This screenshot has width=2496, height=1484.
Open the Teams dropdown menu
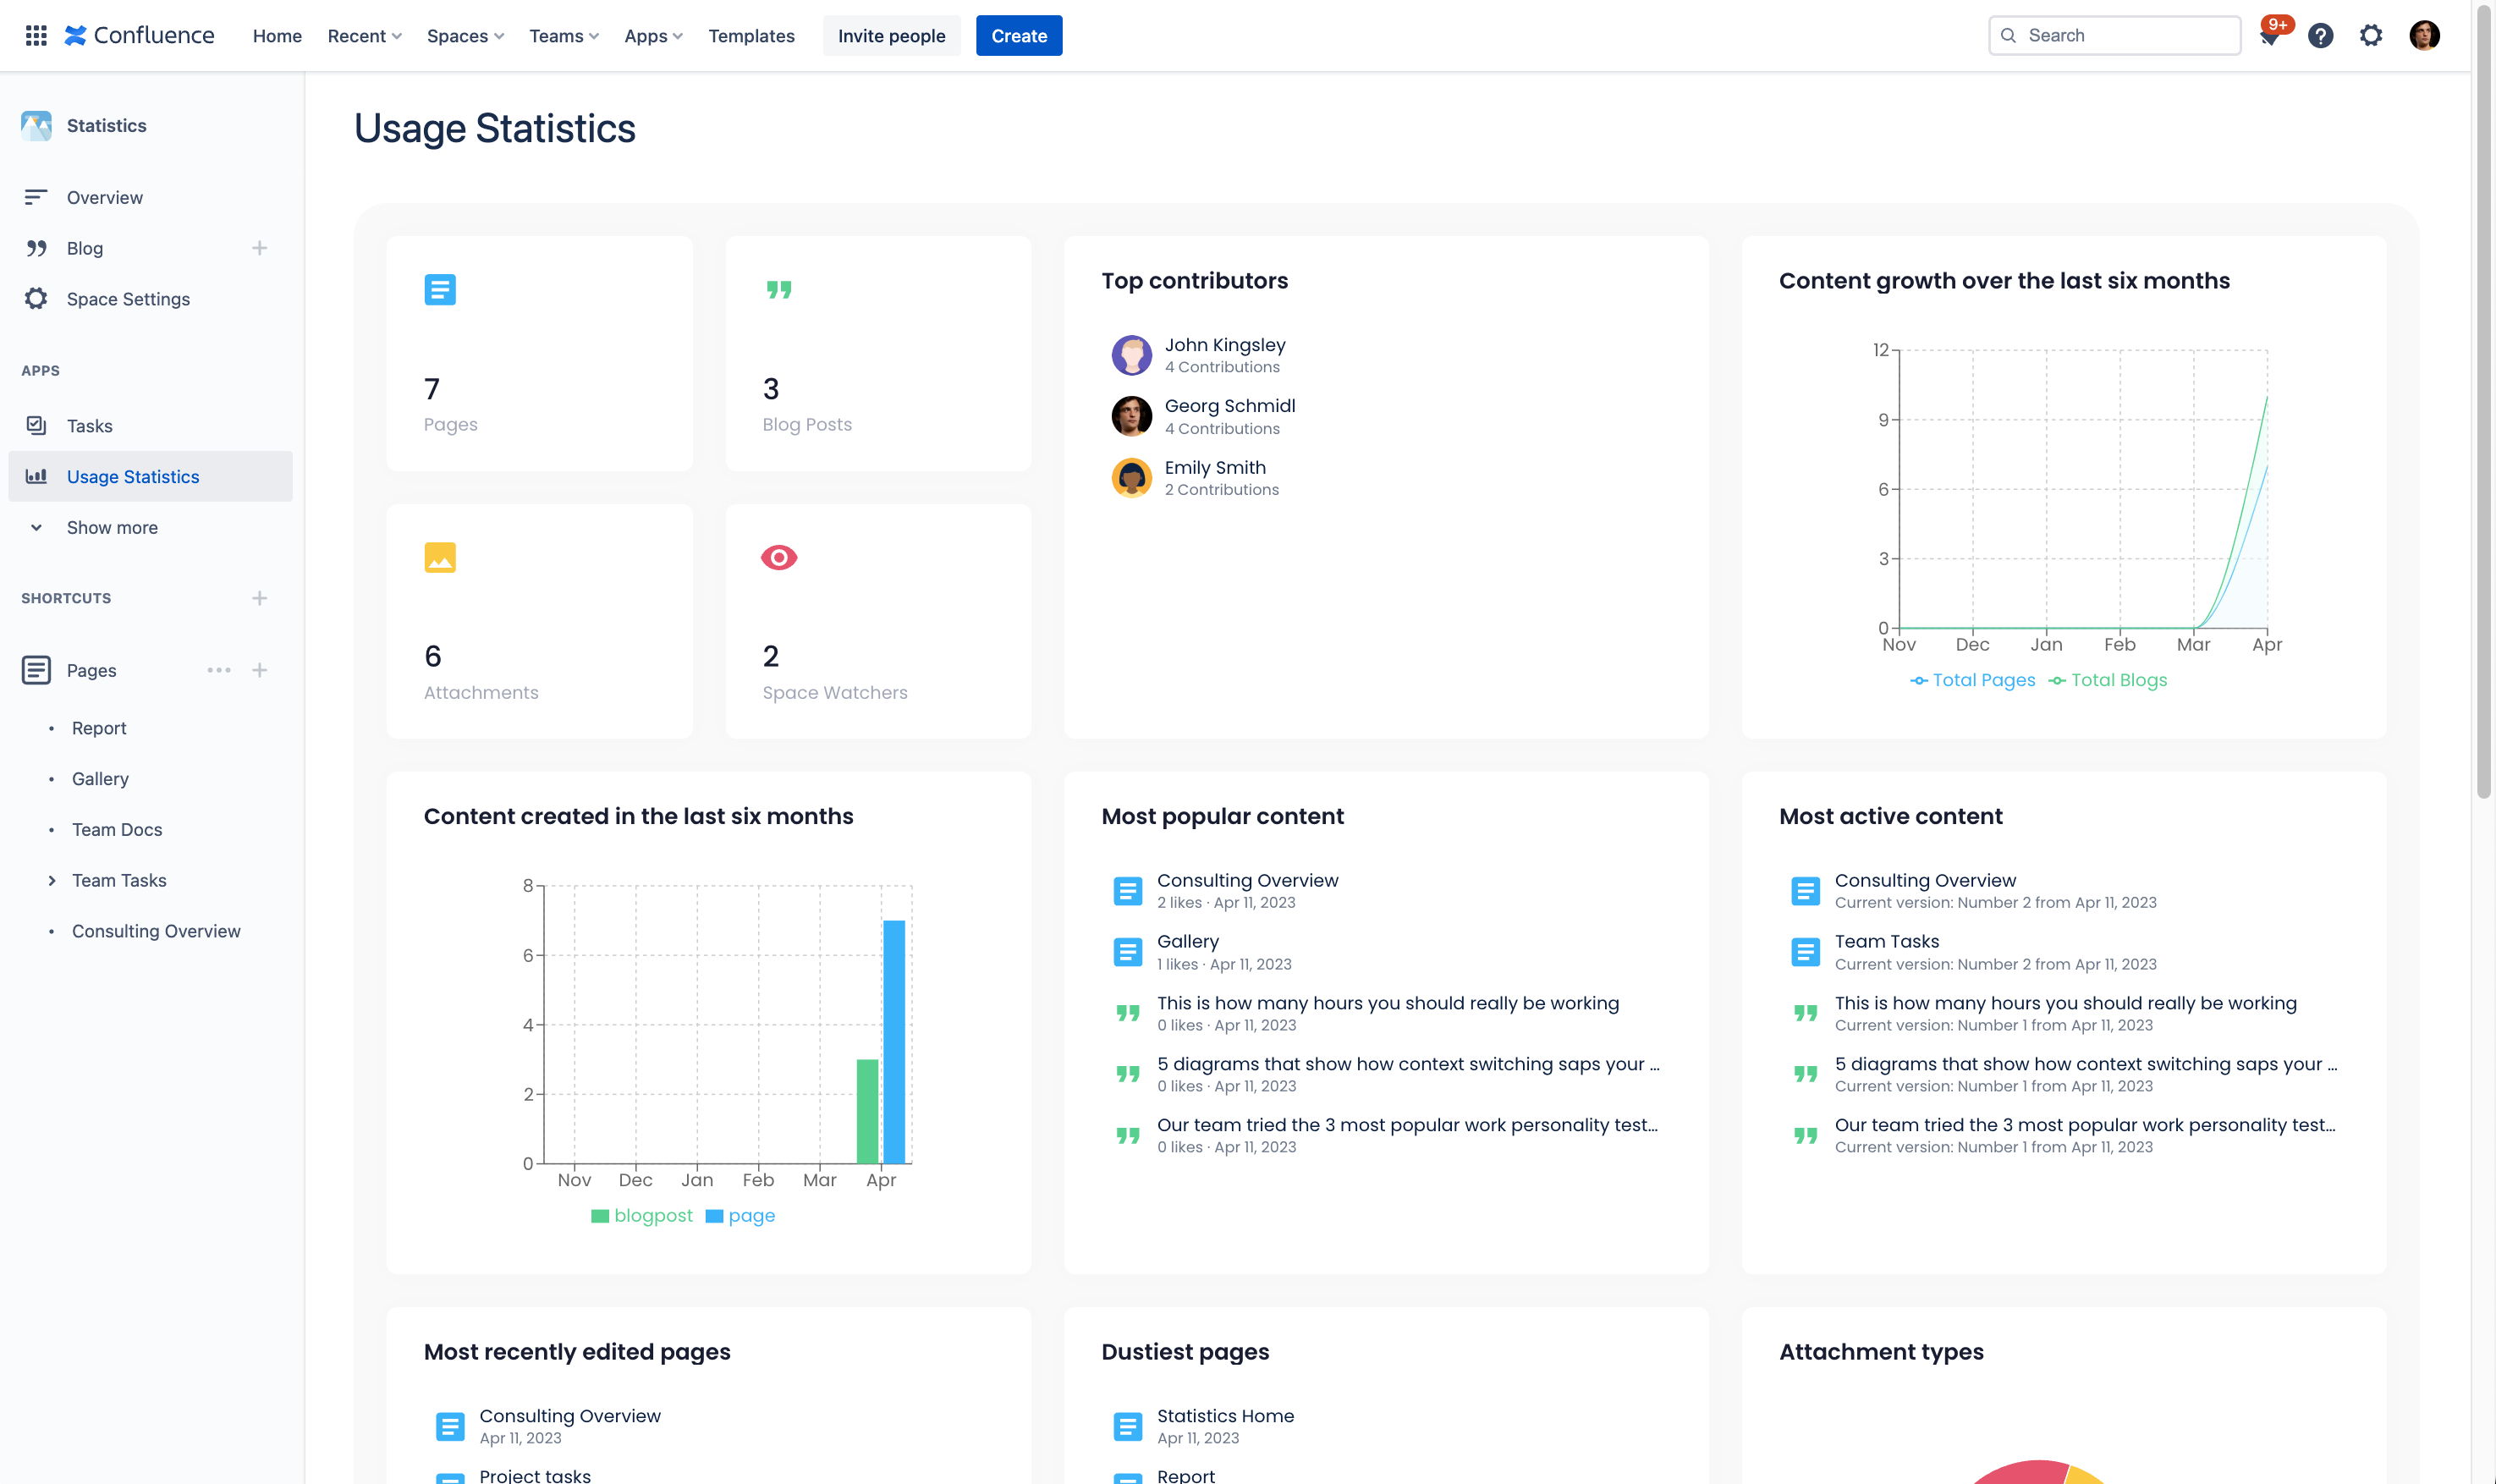coord(564,36)
